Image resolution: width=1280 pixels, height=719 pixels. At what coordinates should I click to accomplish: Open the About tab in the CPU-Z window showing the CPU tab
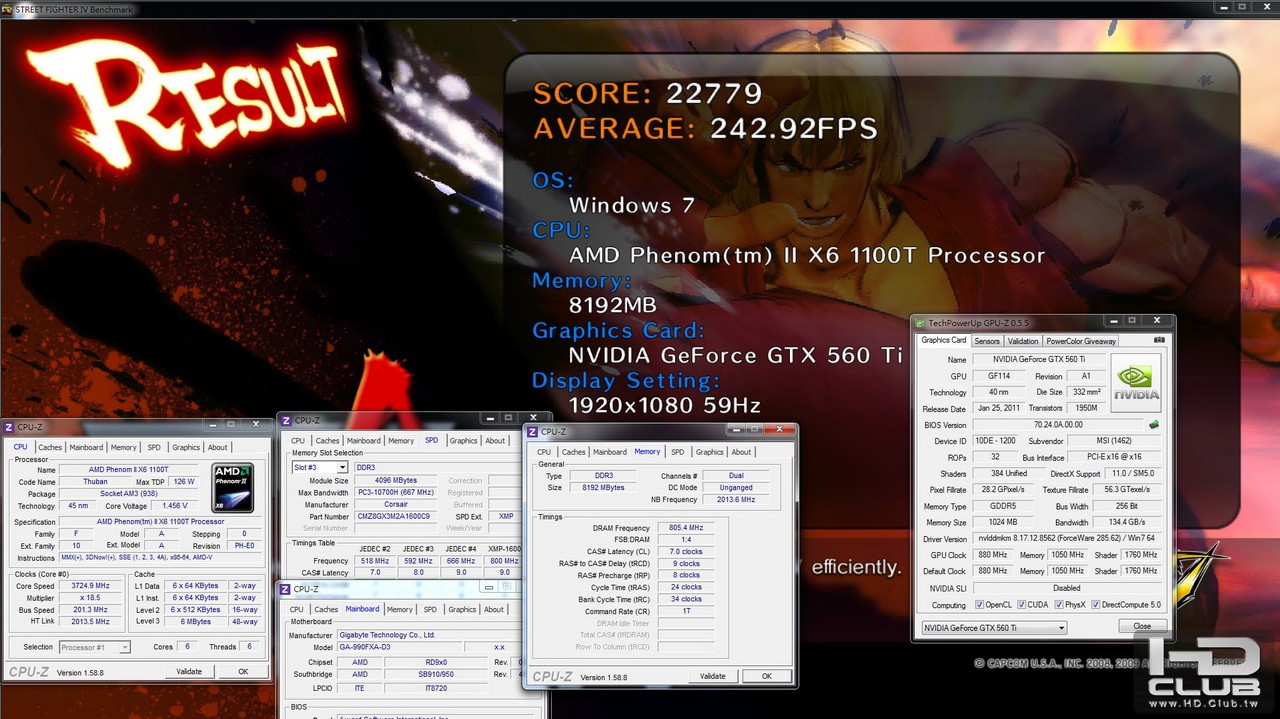pos(218,448)
